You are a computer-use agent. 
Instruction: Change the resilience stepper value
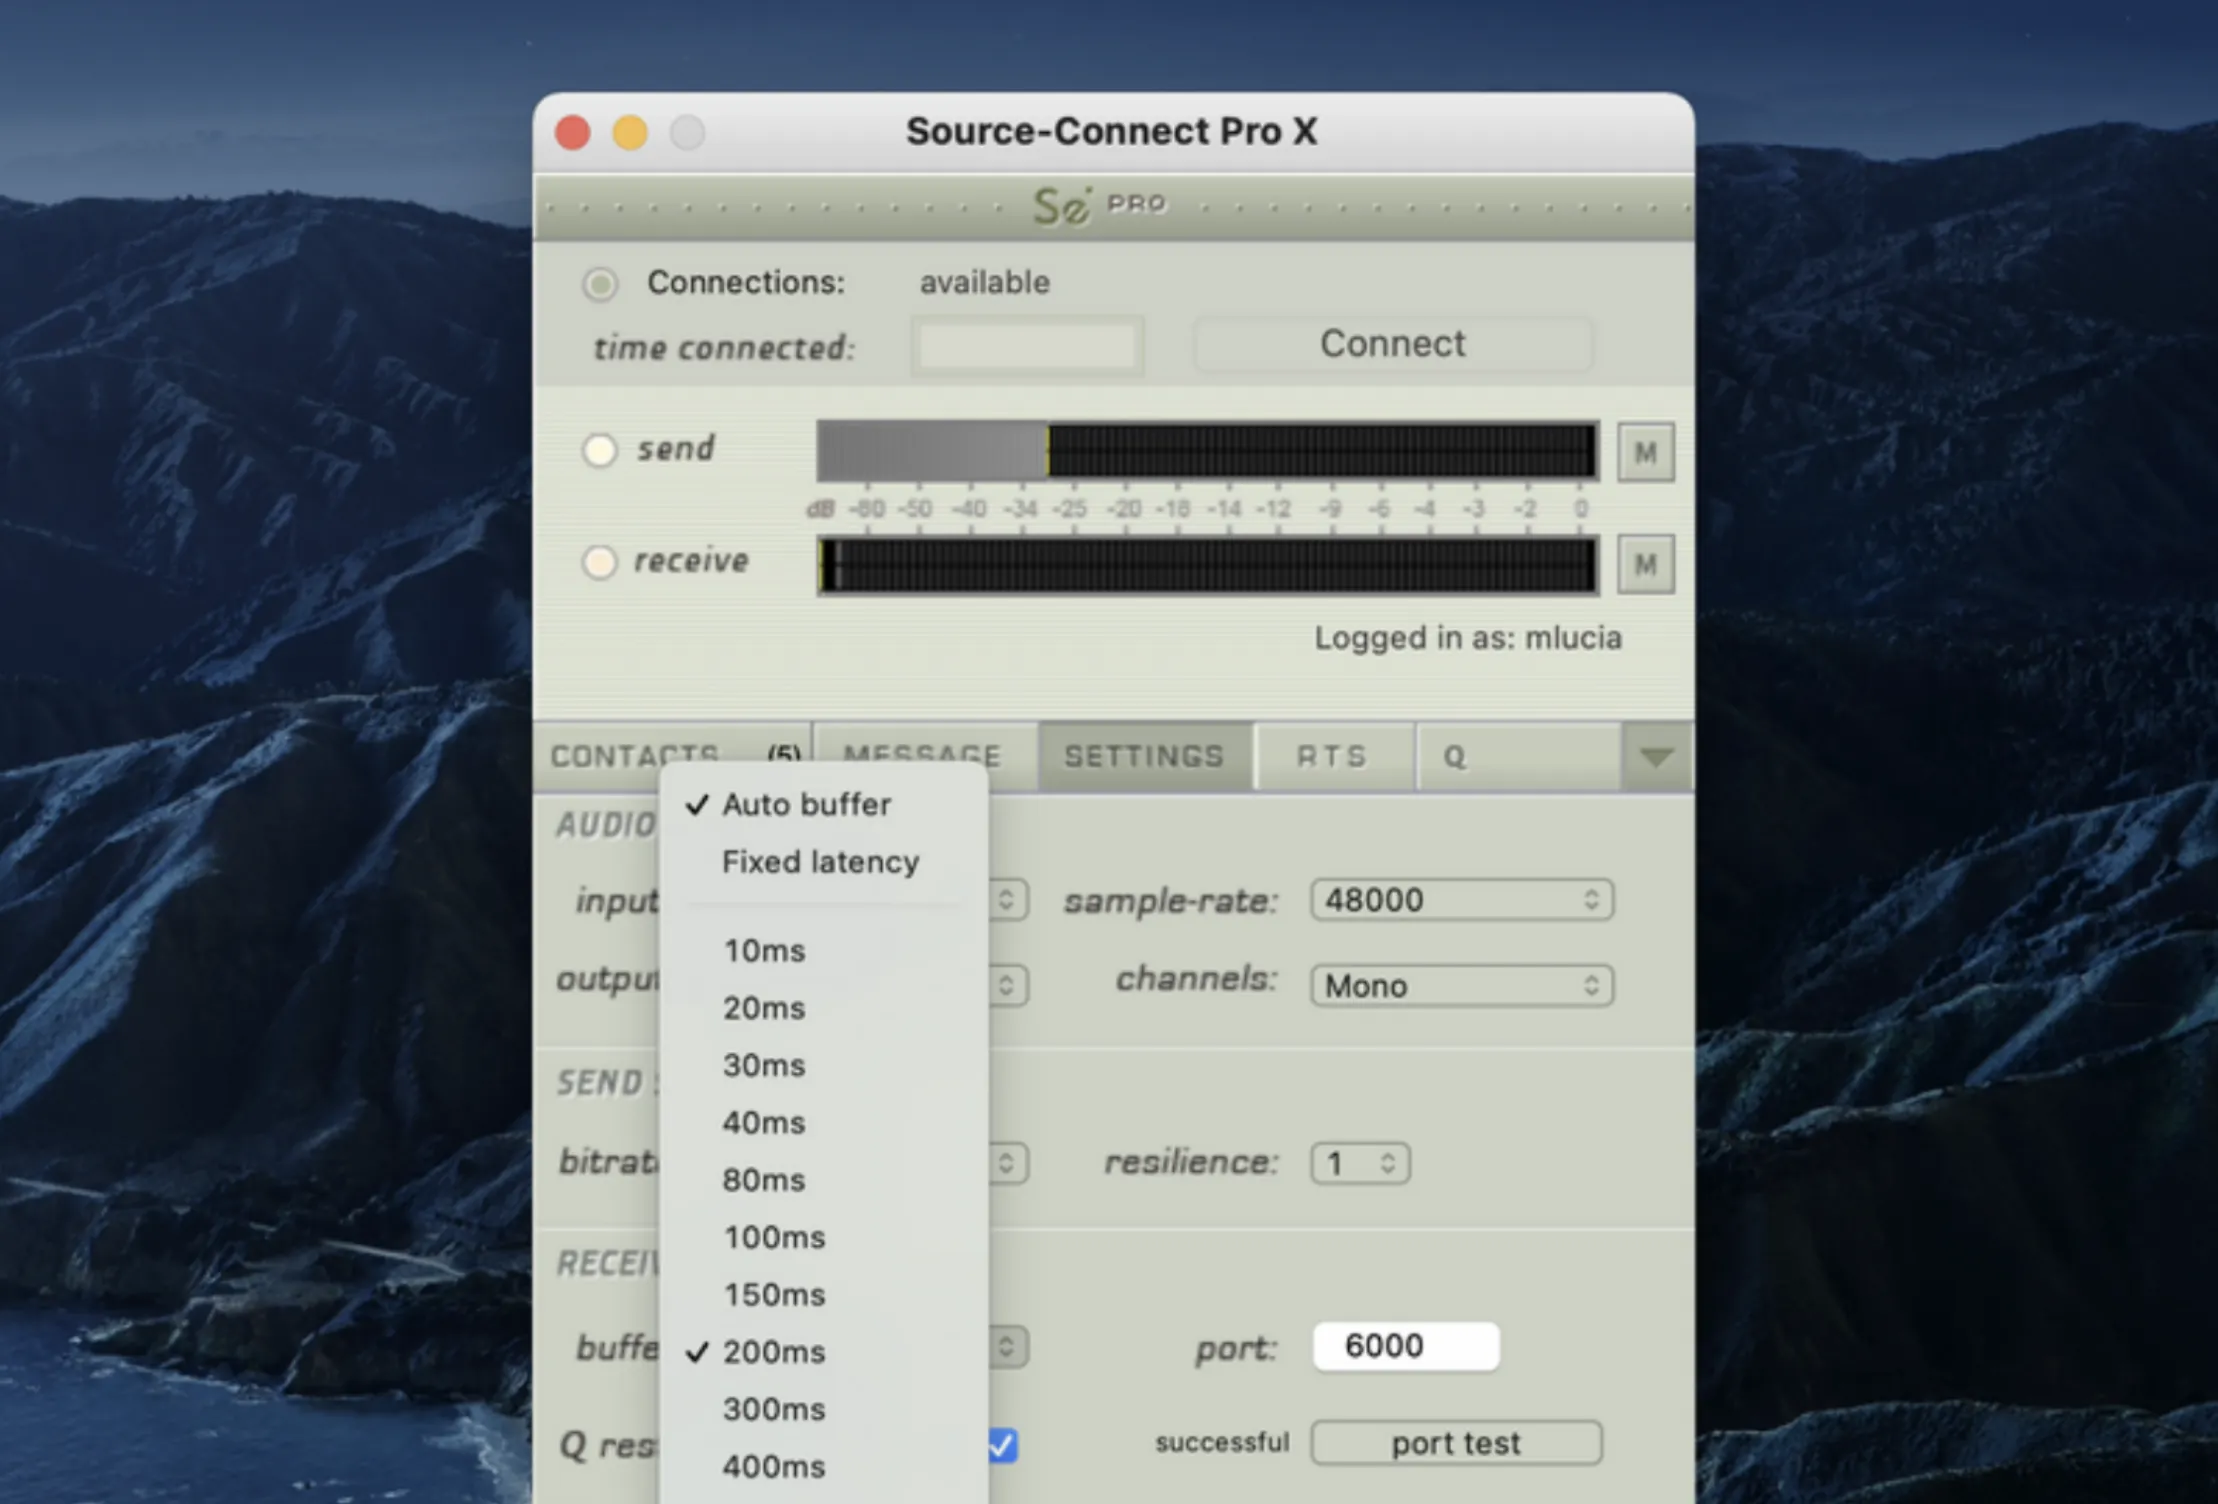[x=1360, y=1163]
